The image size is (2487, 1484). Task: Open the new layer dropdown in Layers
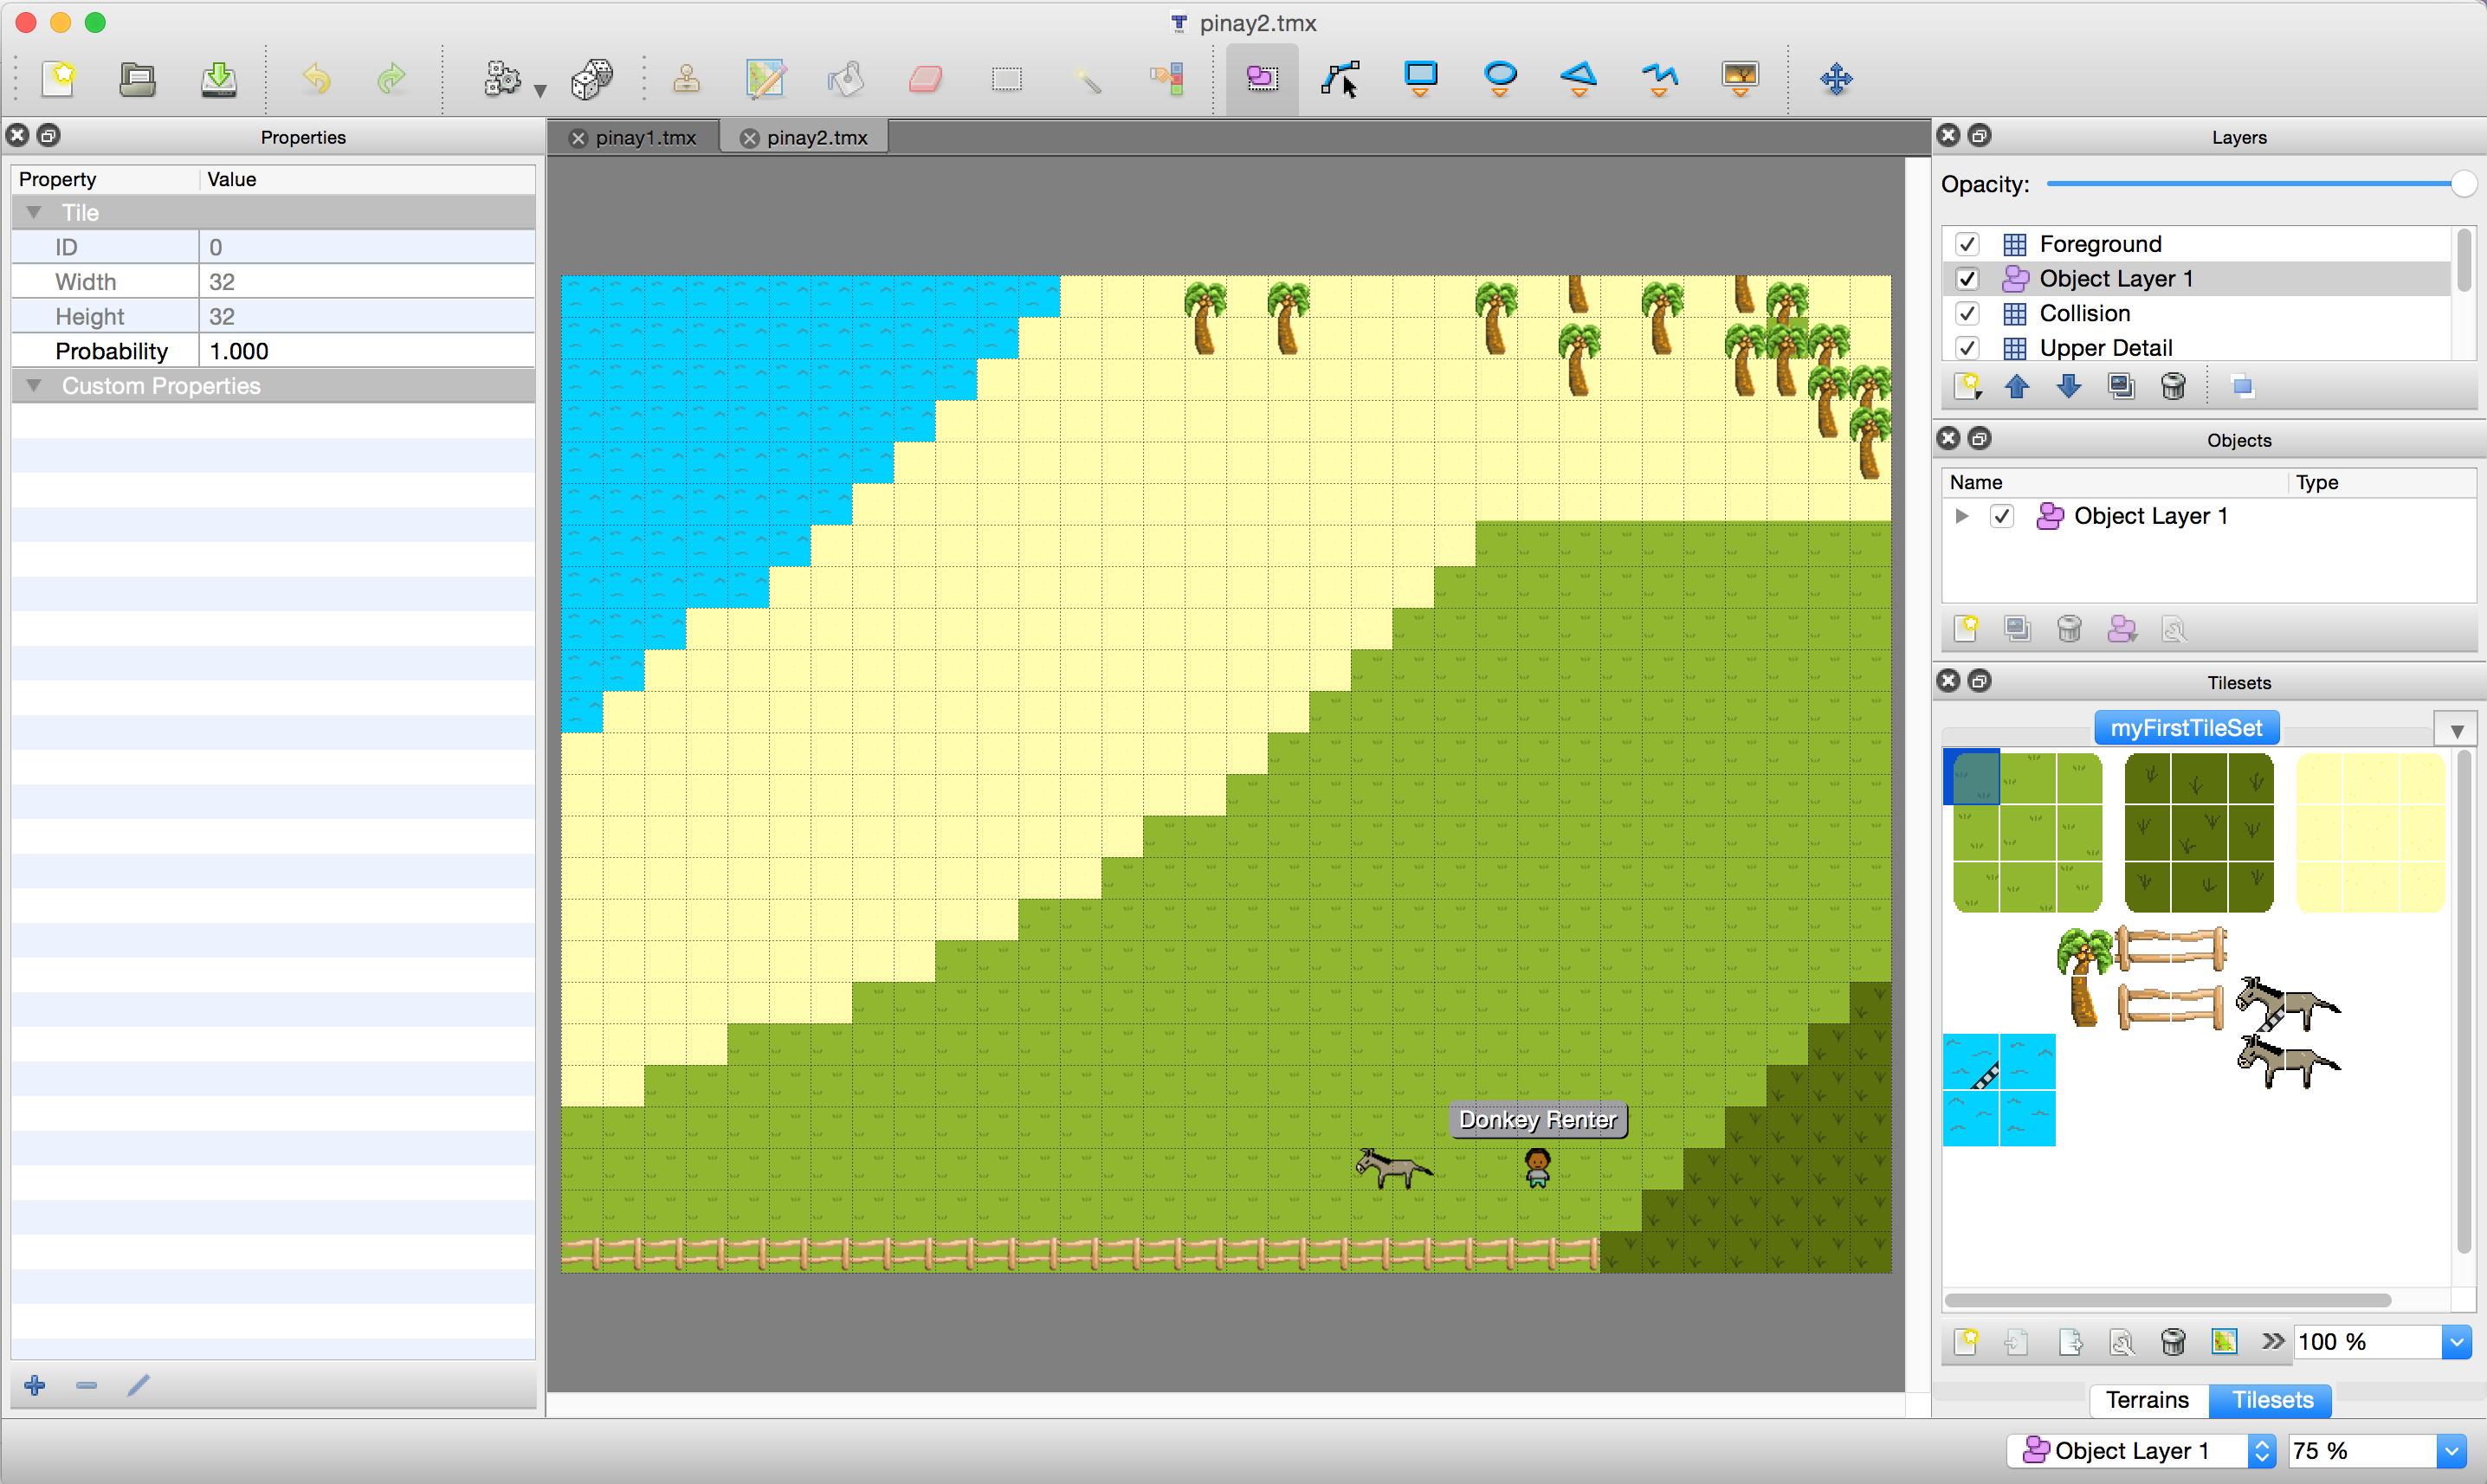click(1968, 386)
